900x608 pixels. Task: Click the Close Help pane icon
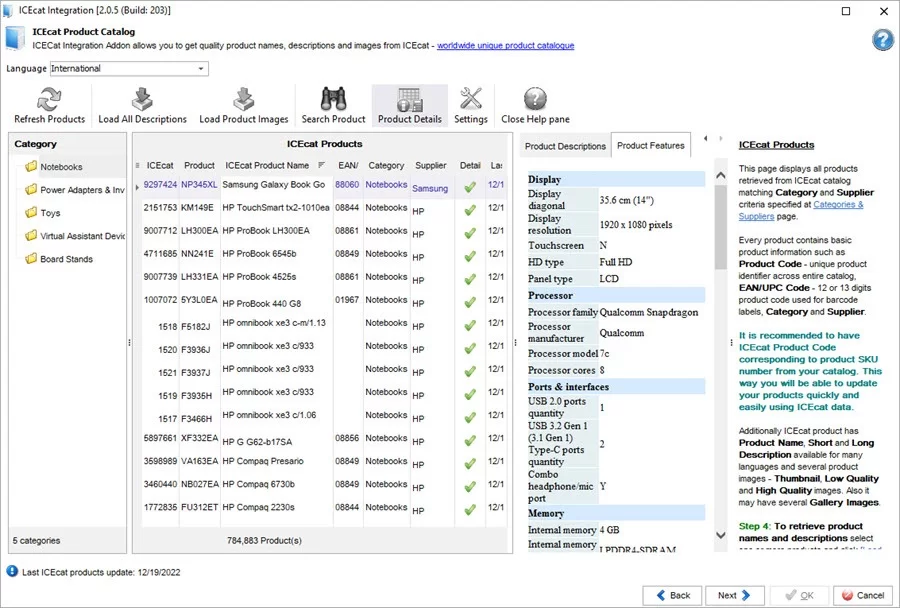(x=535, y=100)
